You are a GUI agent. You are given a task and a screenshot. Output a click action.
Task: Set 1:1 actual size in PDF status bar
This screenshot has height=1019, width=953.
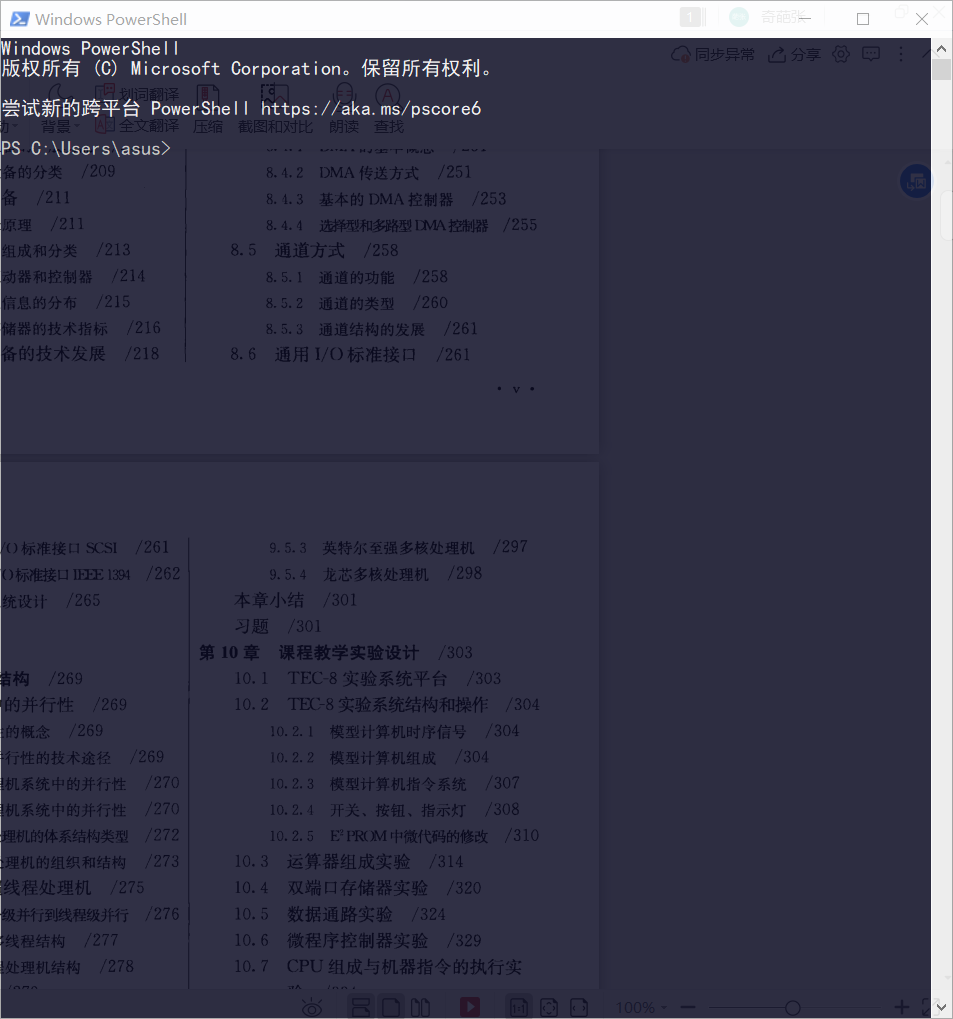coord(519,1008)
